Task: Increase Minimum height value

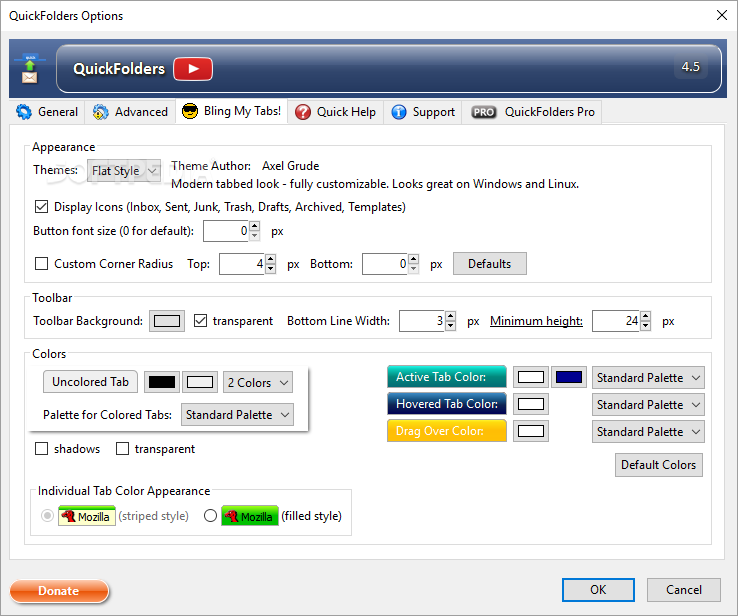Action: [x=645, y=316]
